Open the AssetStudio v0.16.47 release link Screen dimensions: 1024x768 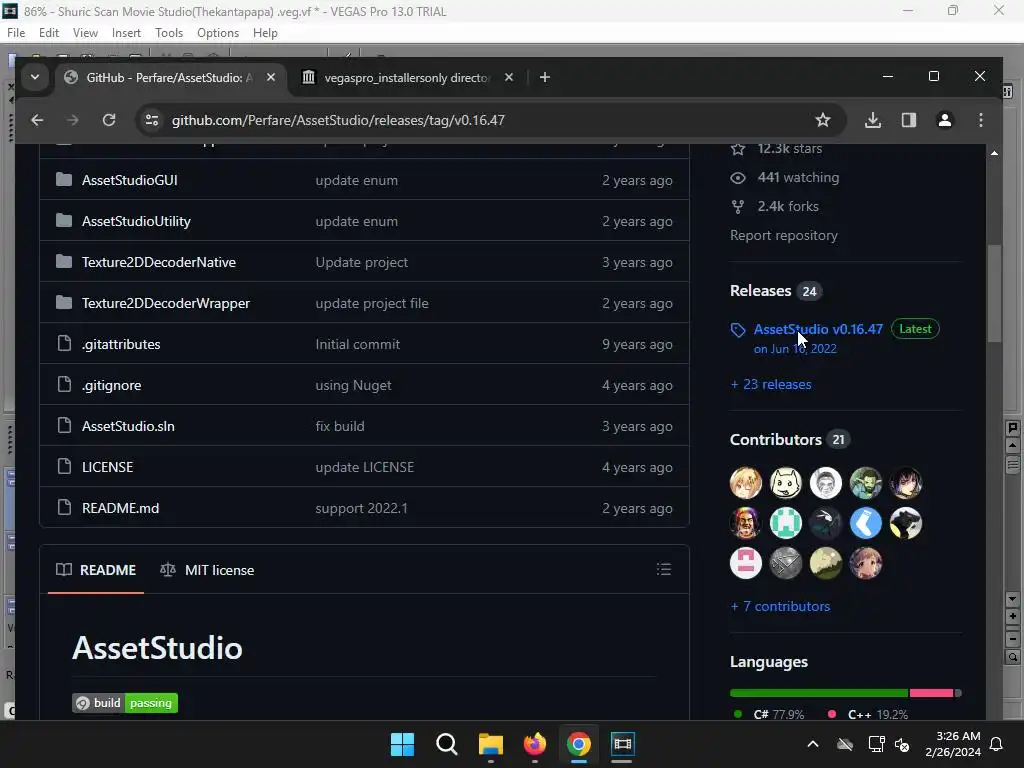(x=818, y=329)
